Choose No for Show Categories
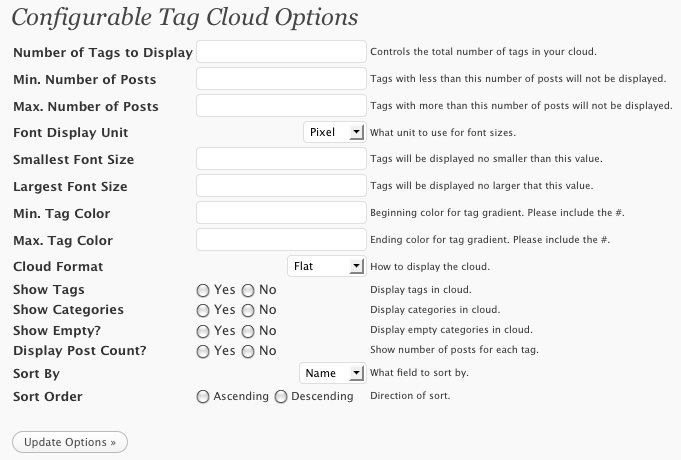 click(x=248, y=310)
